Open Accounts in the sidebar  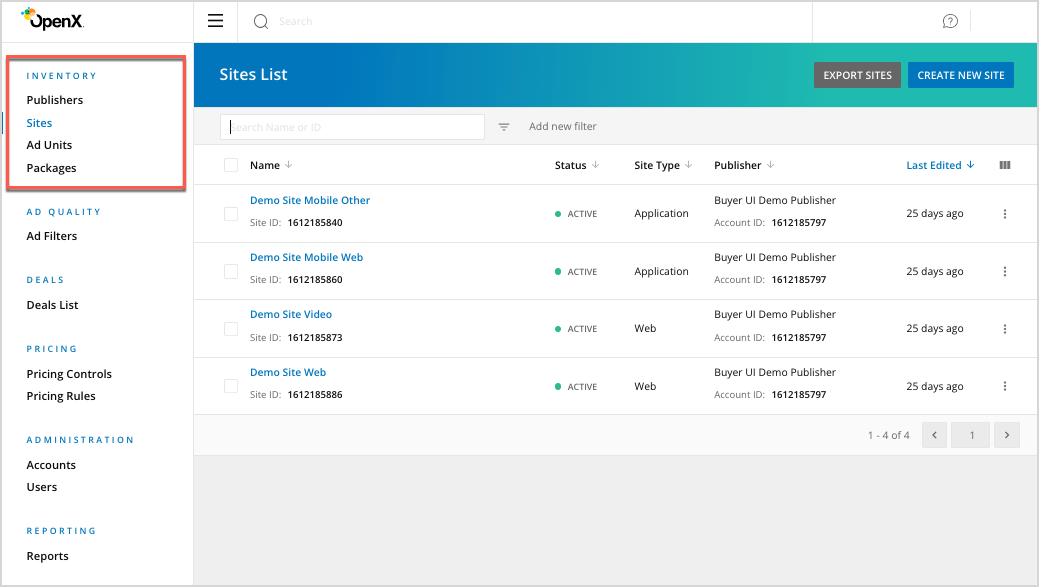[x=51, y=465]
